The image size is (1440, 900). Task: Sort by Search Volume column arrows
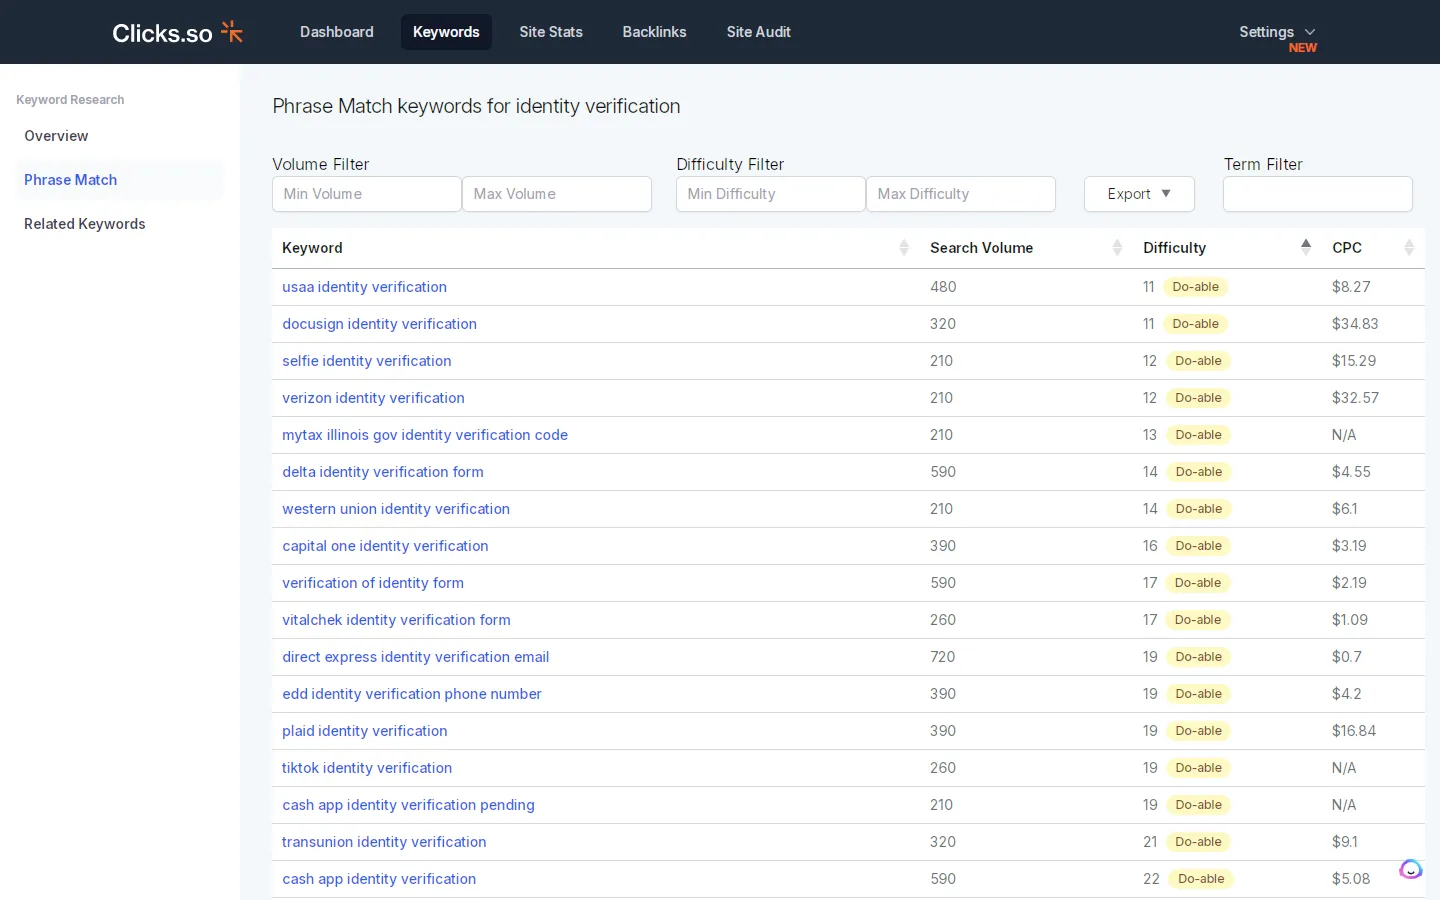coord(1117,248)
